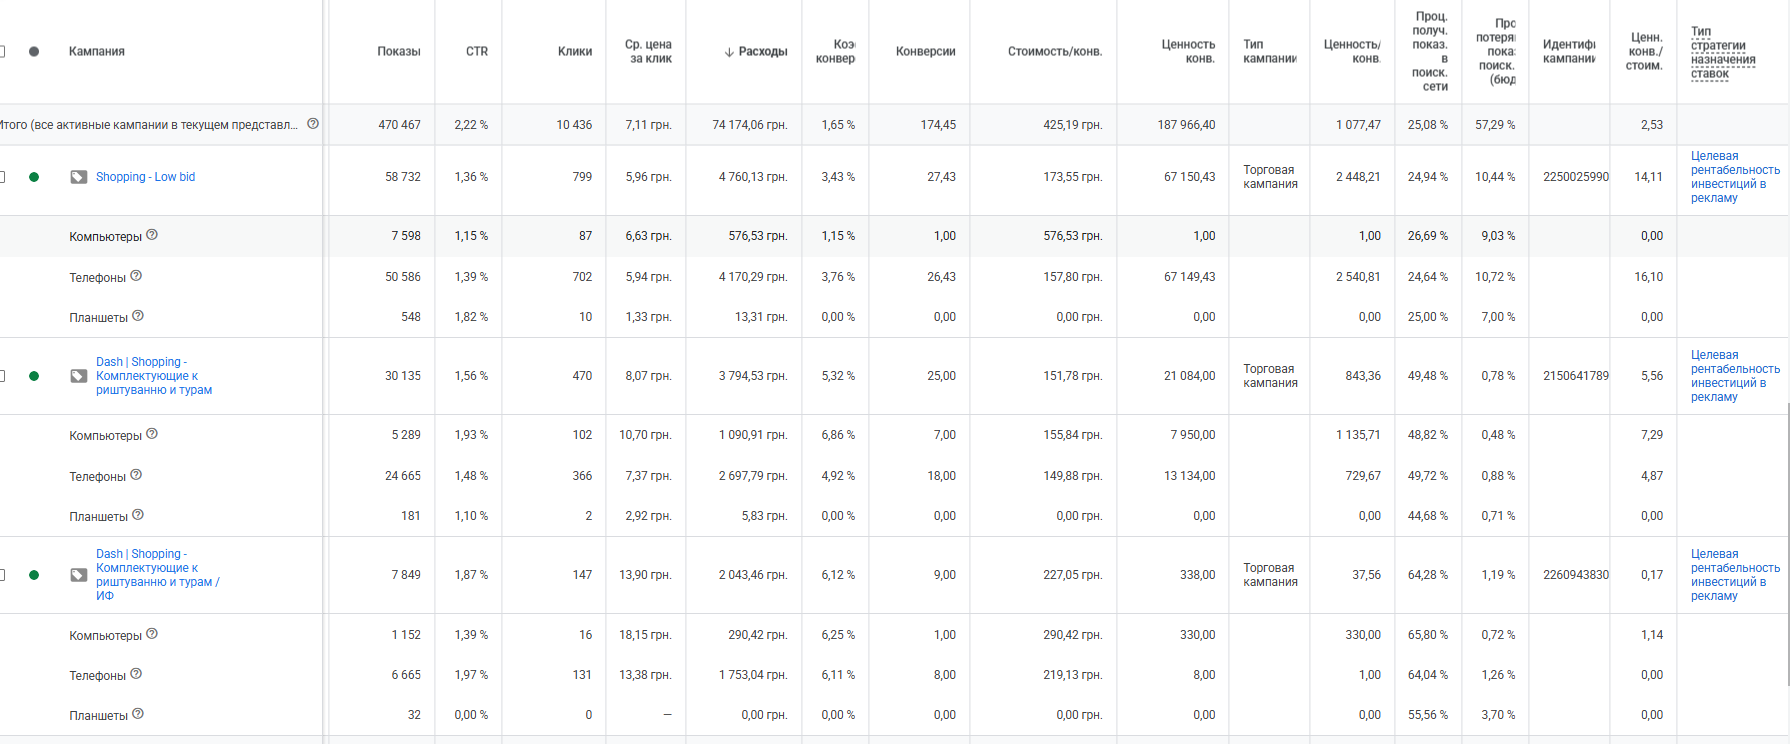
Task: Click help icon in the Итого totals row
Action: coord(313,124)
